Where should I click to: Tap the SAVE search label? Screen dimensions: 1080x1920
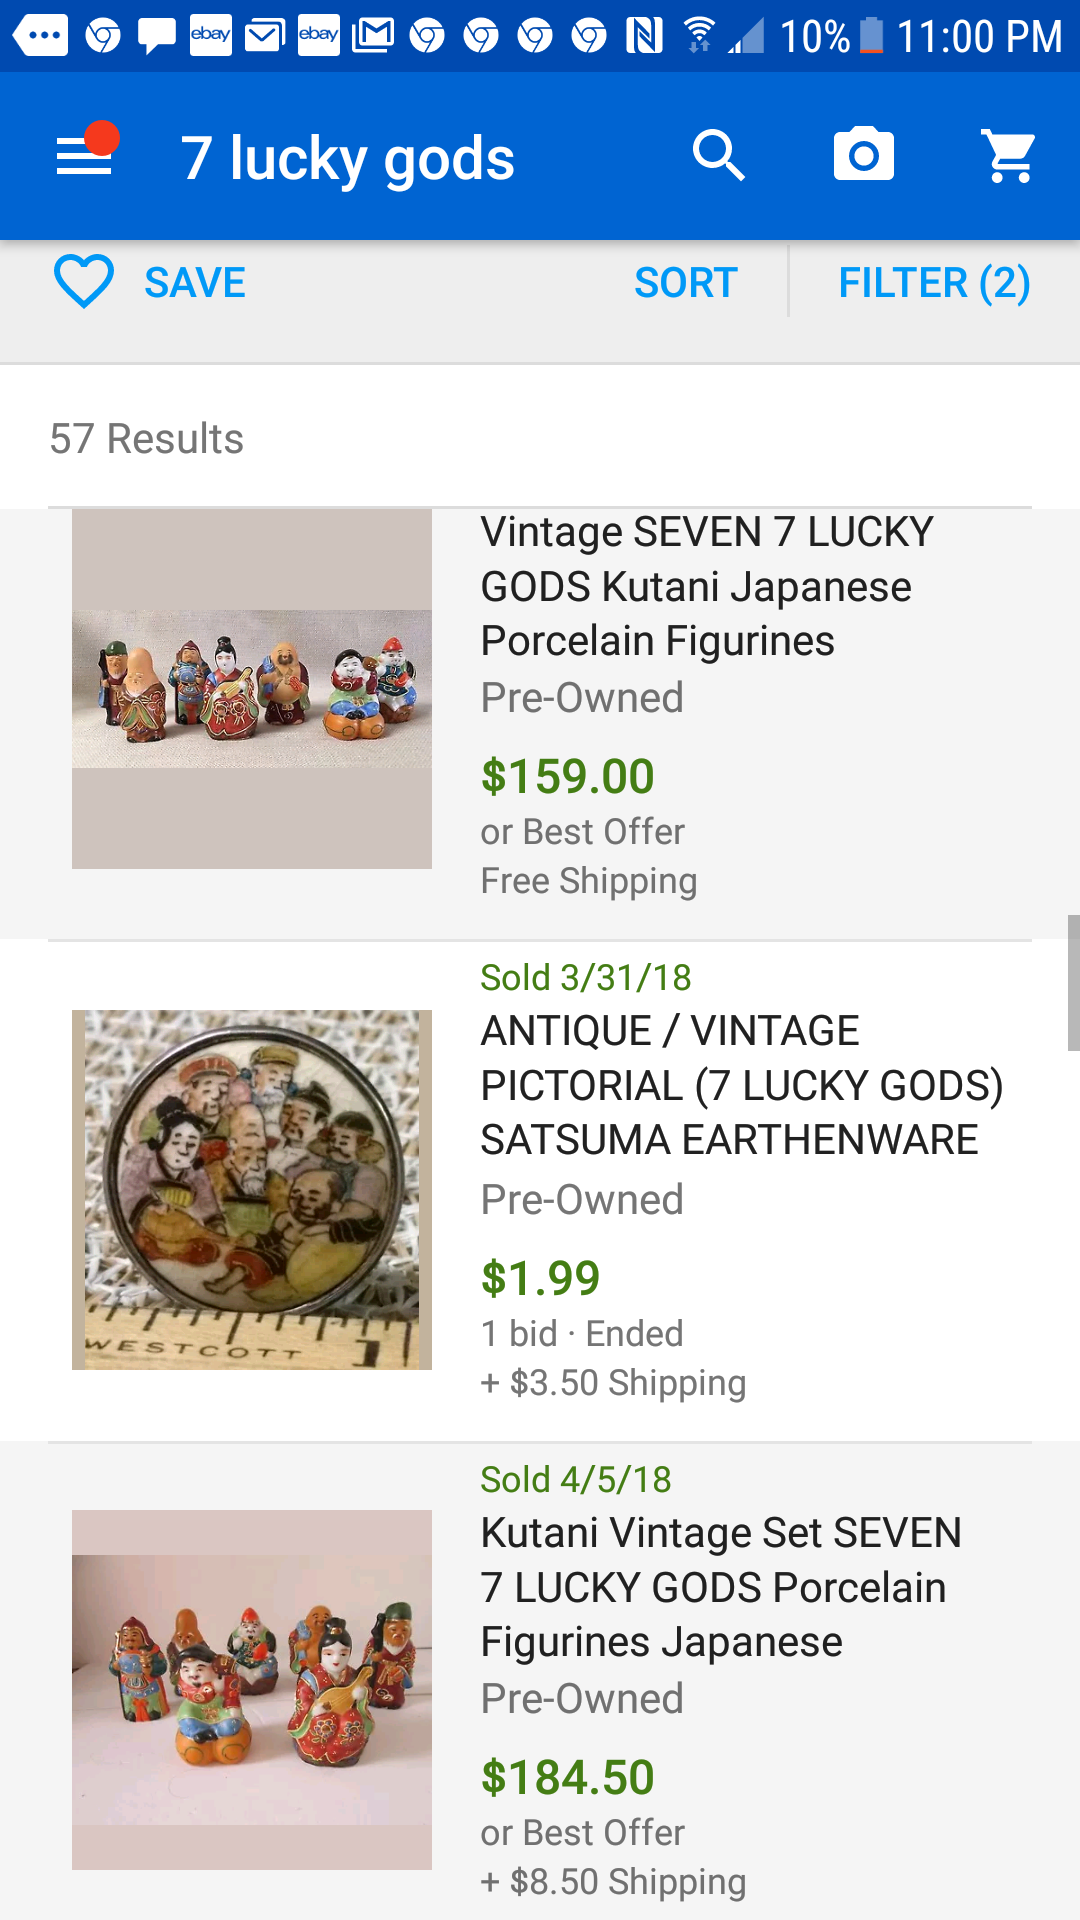point(195,283)
